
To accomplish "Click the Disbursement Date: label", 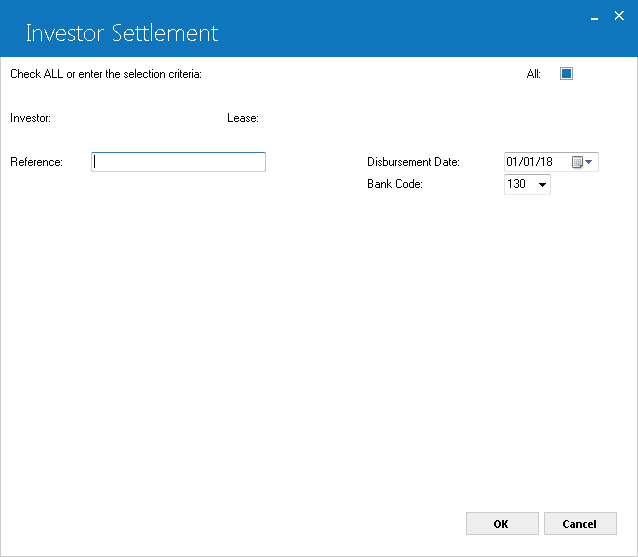I will click(x=413, y=162).
